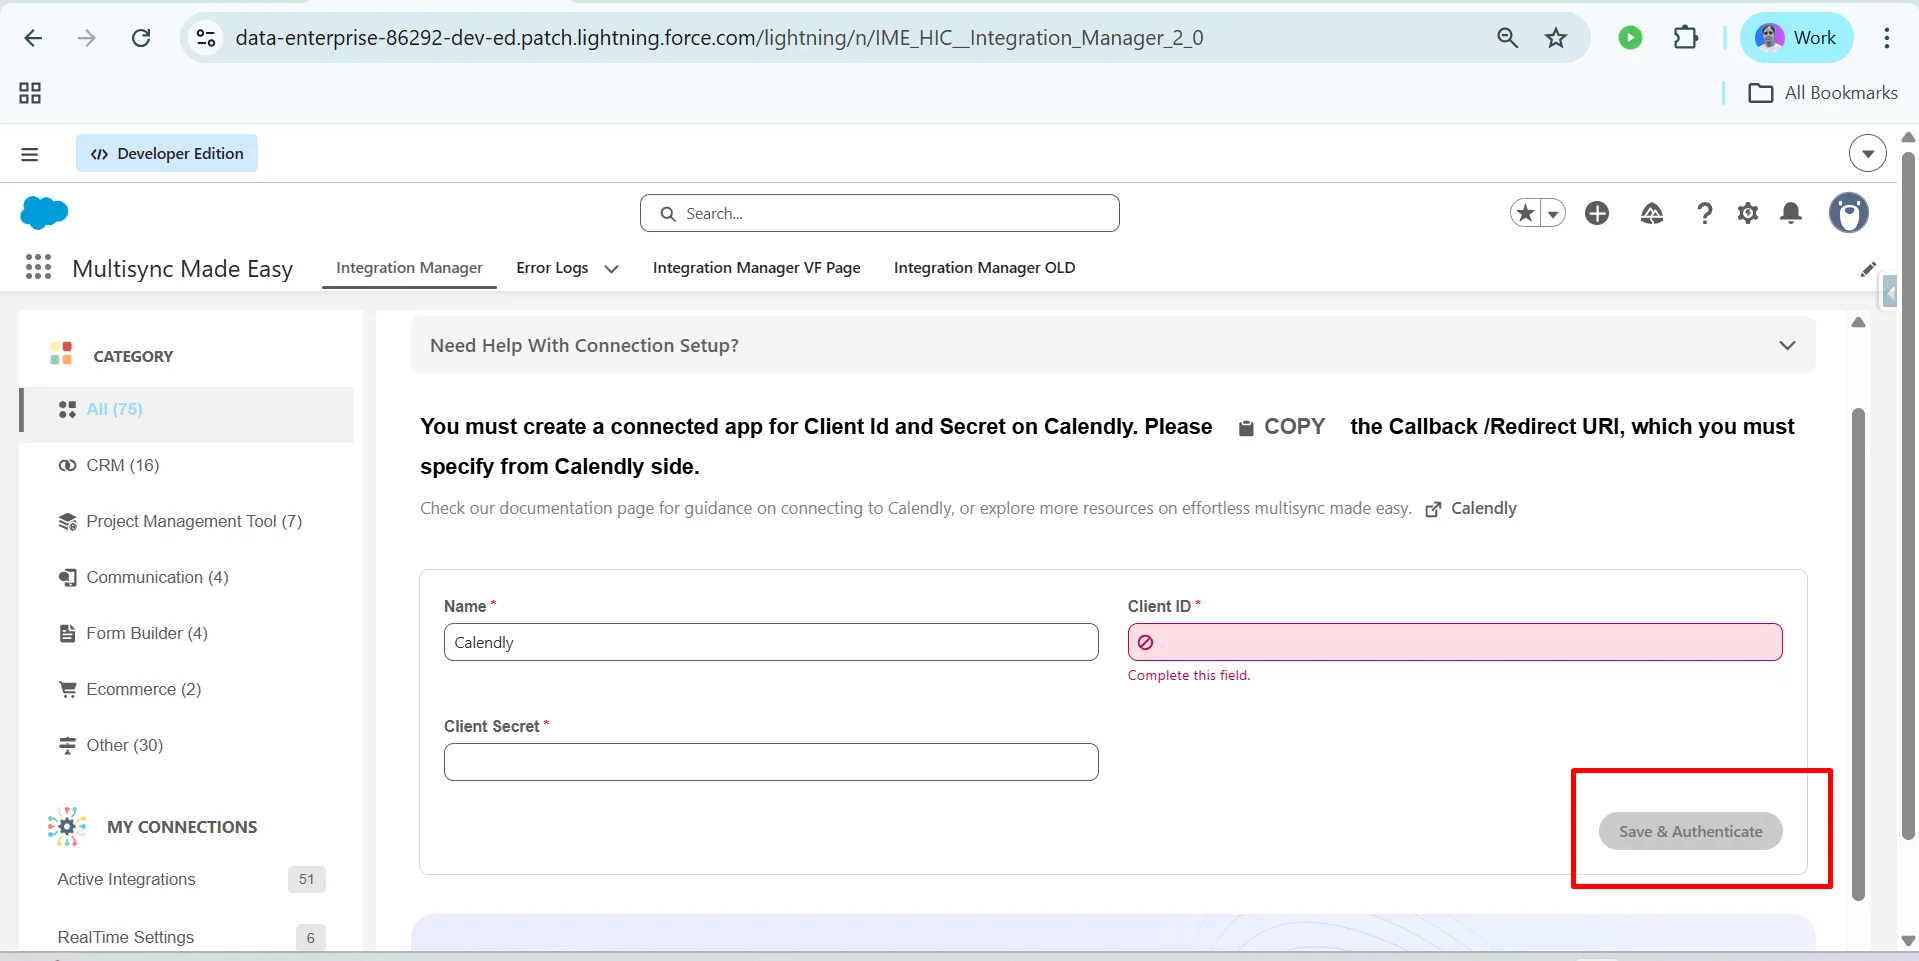Click the Save & Authenticate button
Viewport: 1919px width, 961px height.
[1691, 831]
